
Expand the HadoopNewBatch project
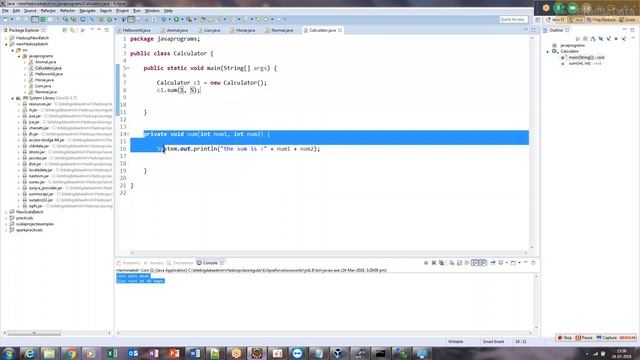click(x=6, y=38)
